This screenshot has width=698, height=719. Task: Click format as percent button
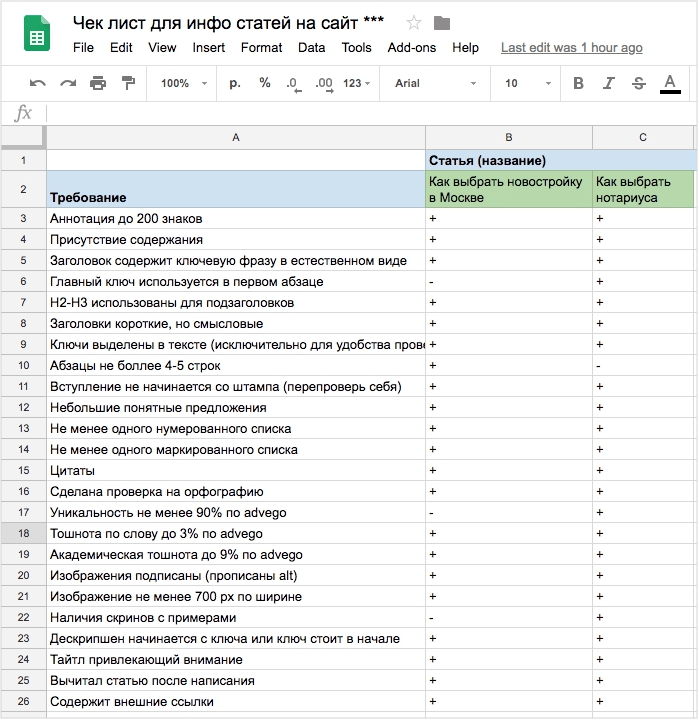265,83
